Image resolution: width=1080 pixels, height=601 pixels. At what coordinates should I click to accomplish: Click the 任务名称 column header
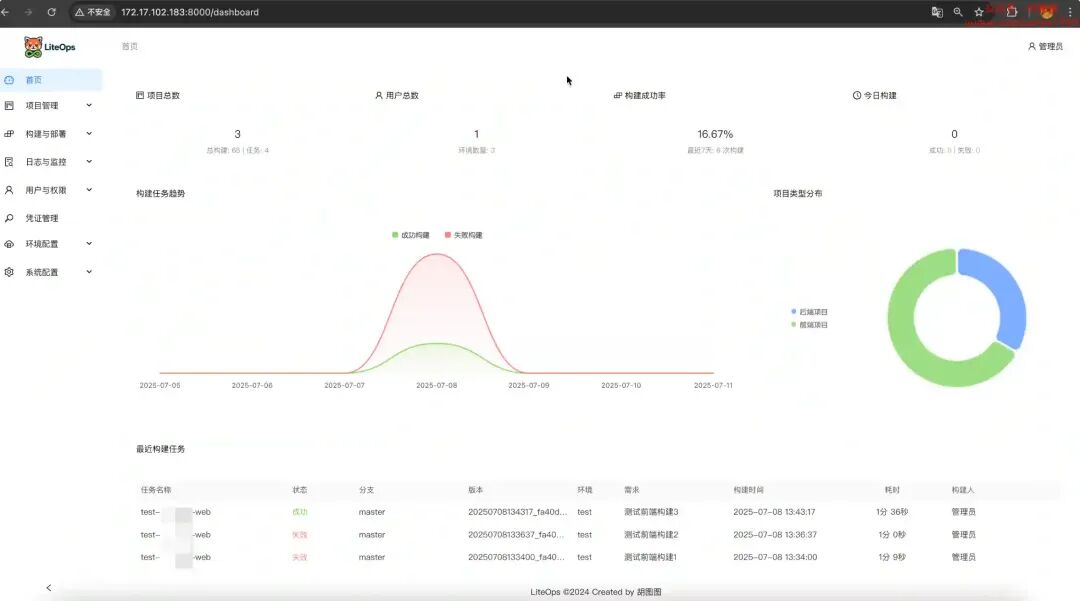[156, 490]
